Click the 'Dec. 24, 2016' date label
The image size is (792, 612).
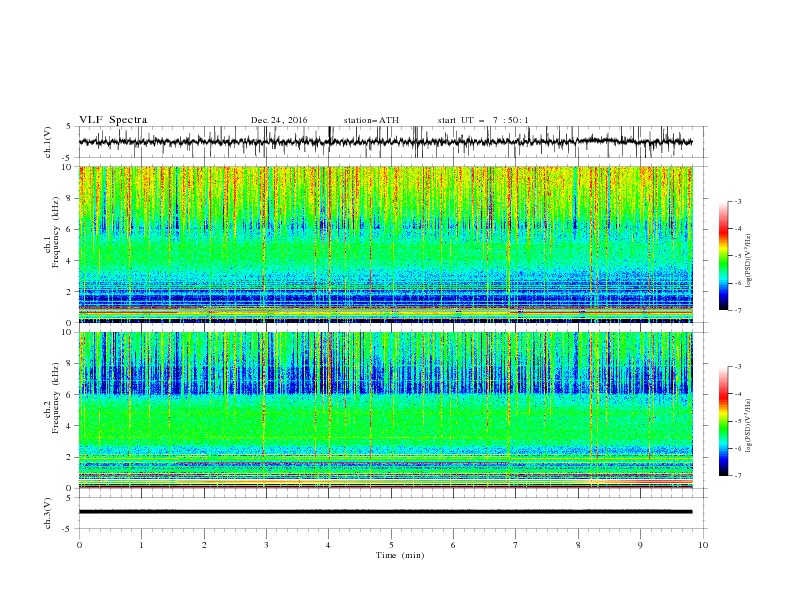pyautogui.click(x=279, y=120)
